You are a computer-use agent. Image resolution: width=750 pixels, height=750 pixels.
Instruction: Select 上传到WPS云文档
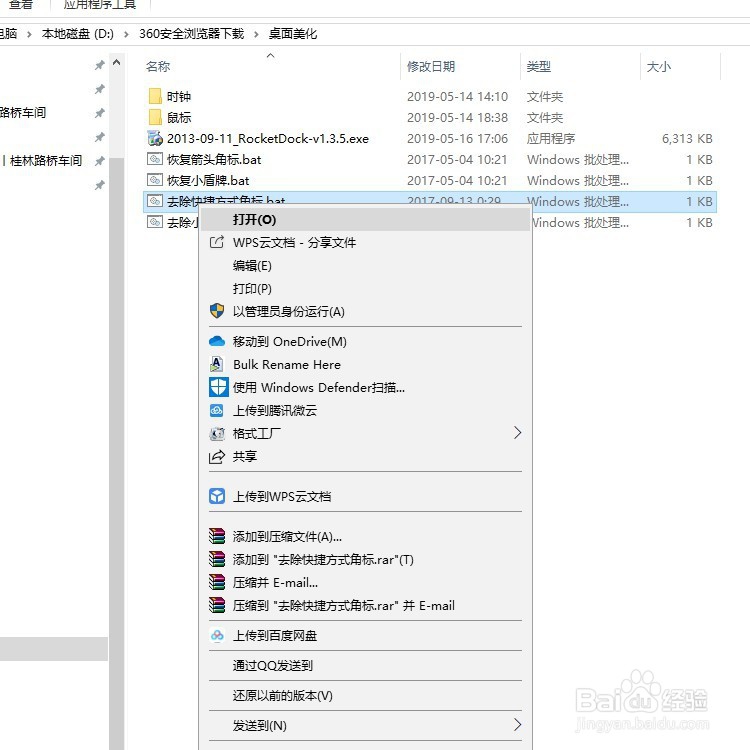click(365, 496)
